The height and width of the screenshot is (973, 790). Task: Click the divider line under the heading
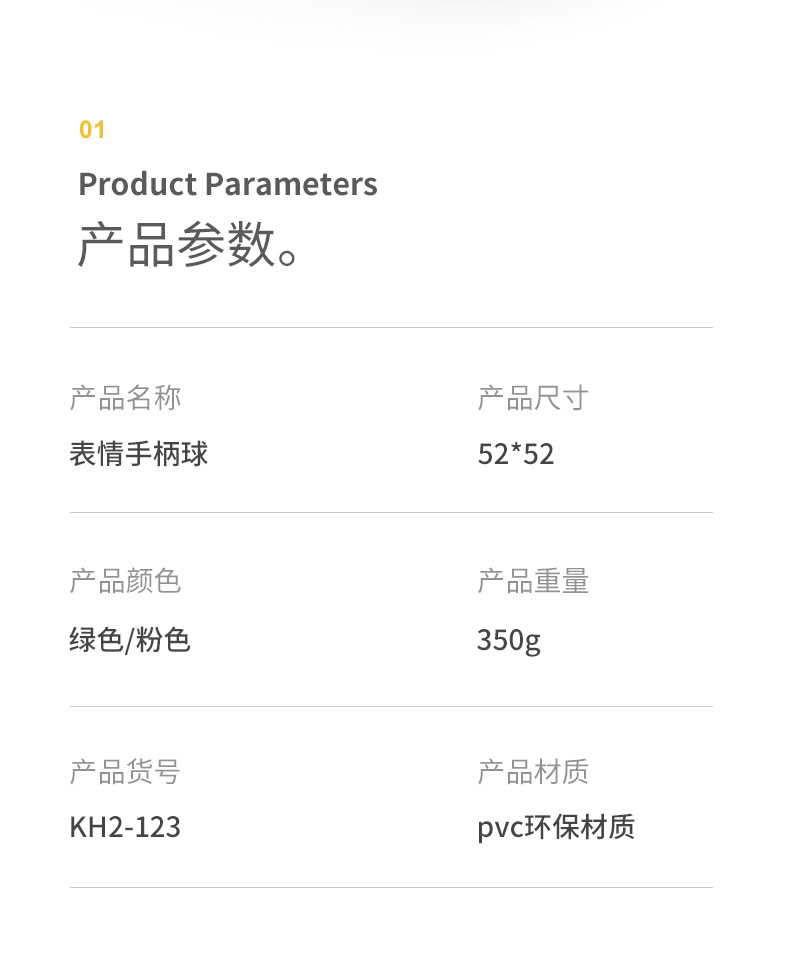[391, 327]
